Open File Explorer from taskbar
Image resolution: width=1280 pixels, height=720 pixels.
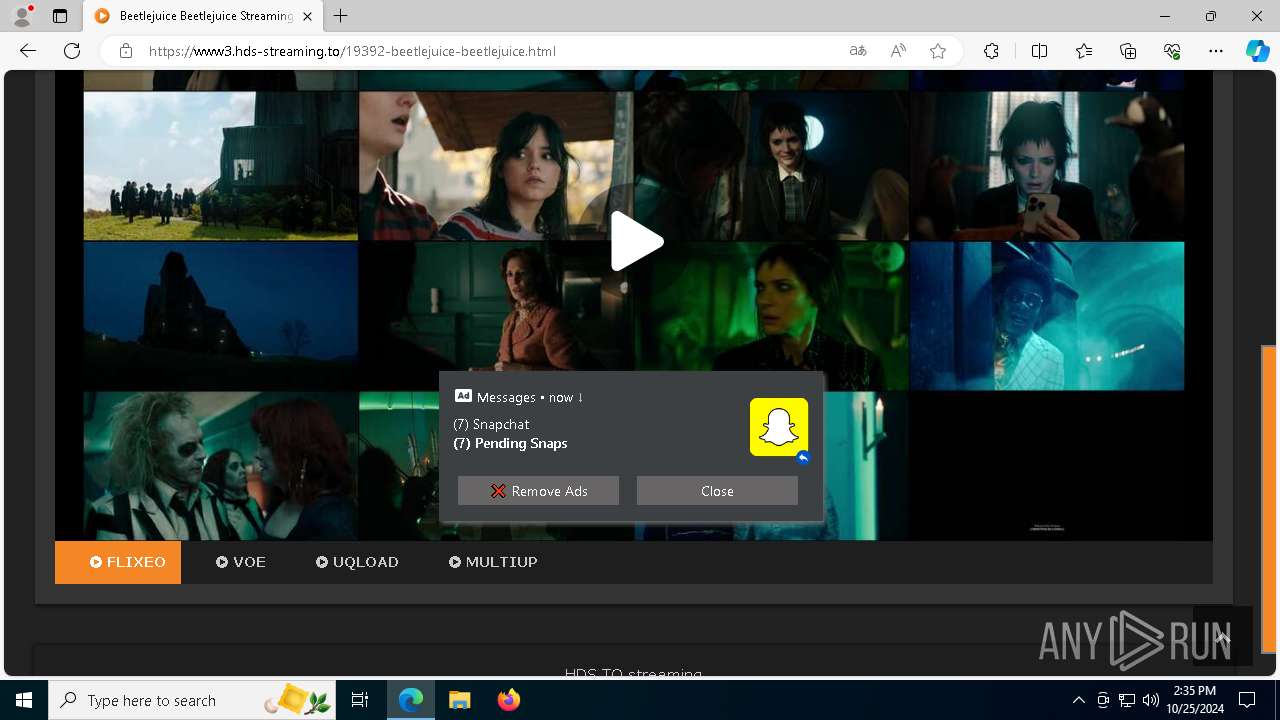coord(459,700)
